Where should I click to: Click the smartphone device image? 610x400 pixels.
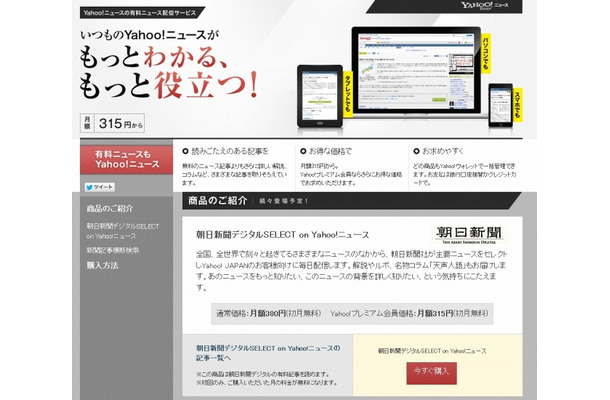[501, 105]
